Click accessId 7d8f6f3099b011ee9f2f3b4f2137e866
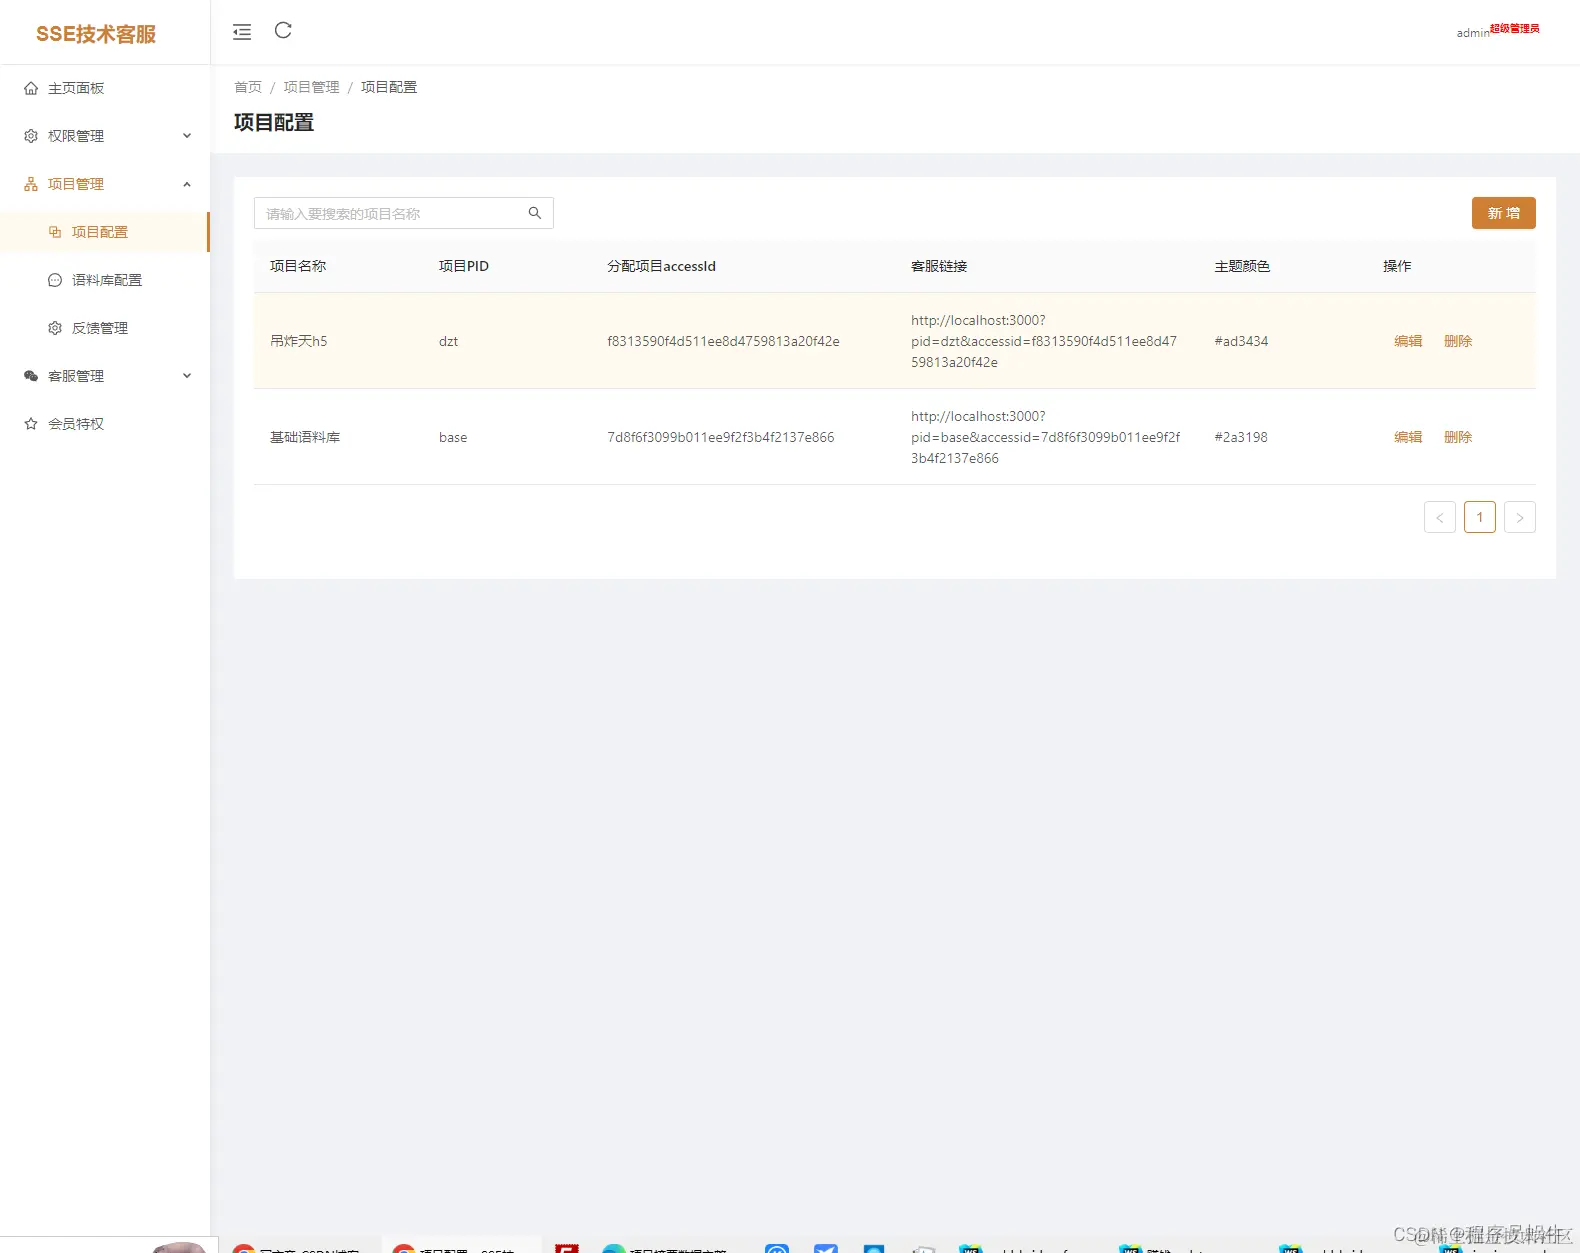This screenshot has width=1580, height=1253. [x=721, y=437]
